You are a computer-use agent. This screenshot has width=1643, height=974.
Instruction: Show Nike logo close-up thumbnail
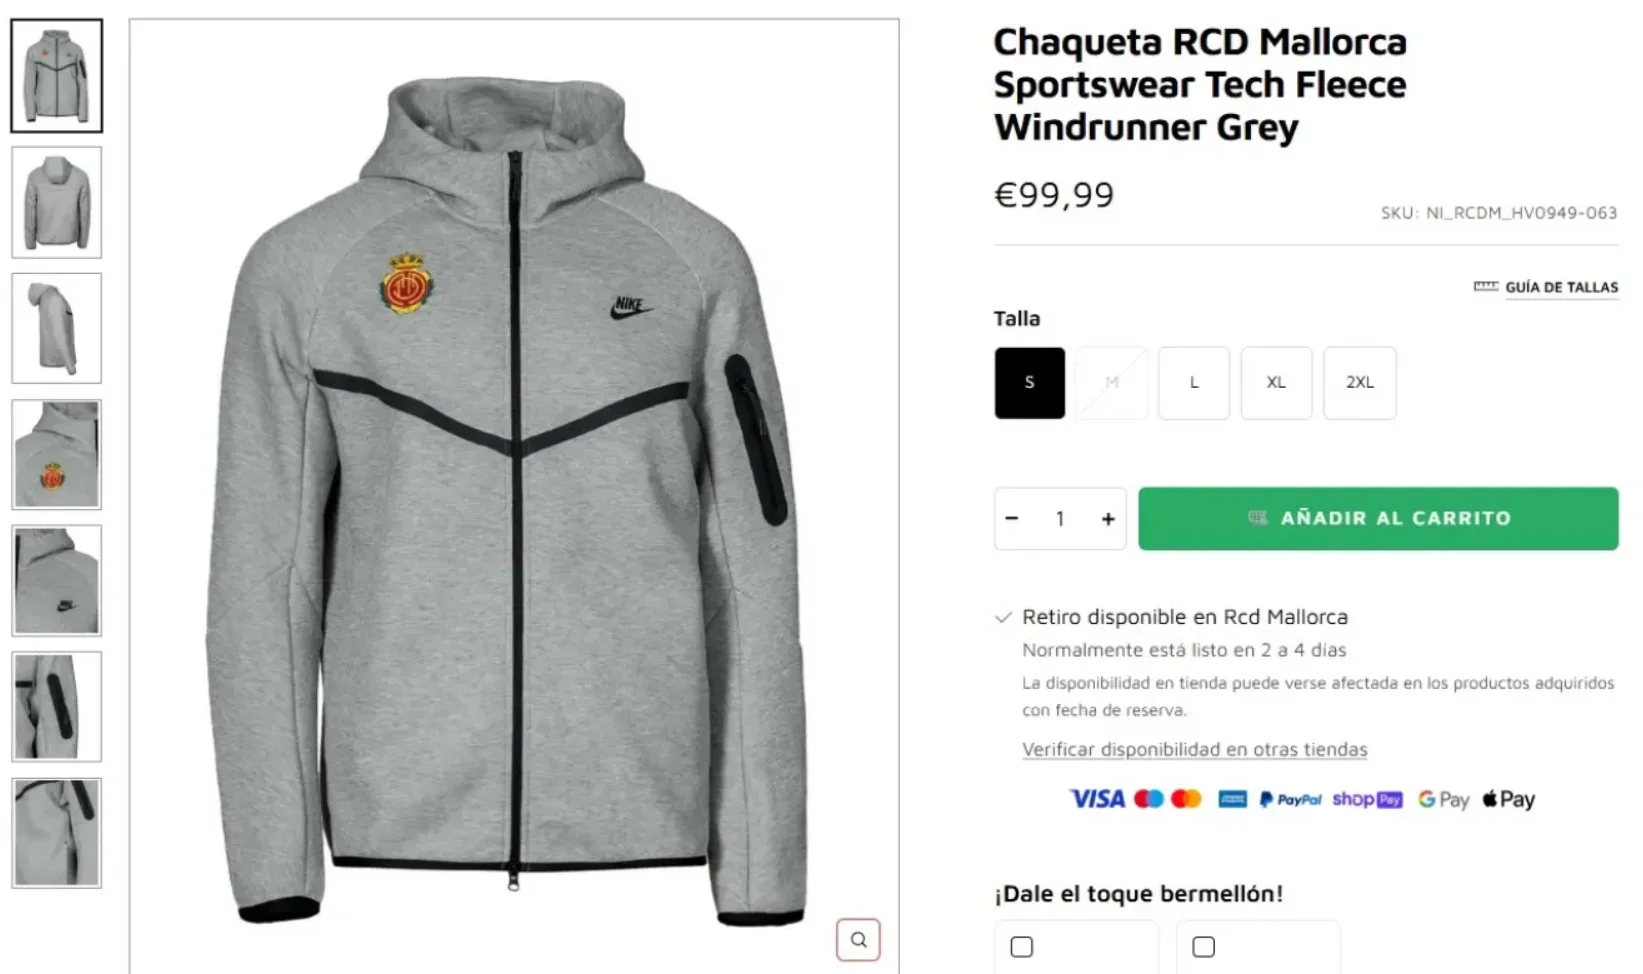pyautogui.click(x=56, y=580)
